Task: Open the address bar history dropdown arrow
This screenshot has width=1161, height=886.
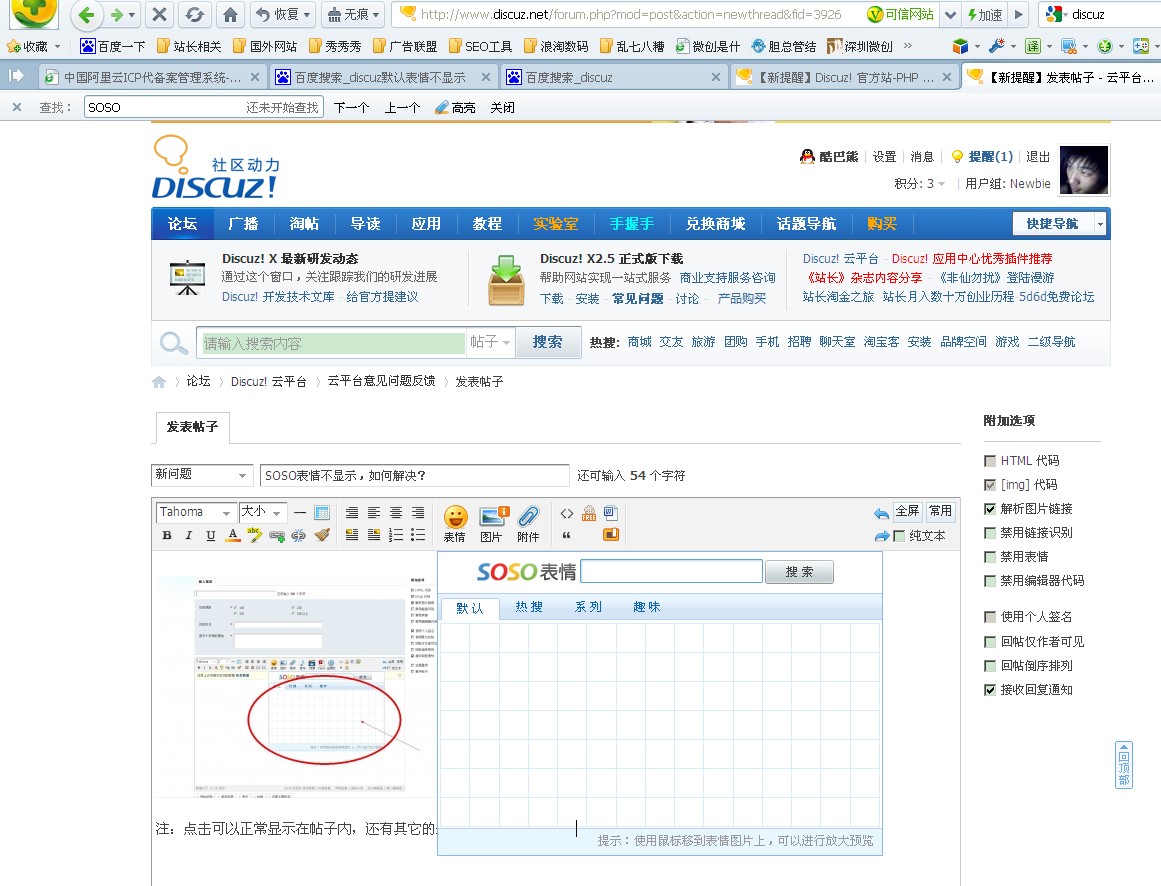Action: pos(950,14)
